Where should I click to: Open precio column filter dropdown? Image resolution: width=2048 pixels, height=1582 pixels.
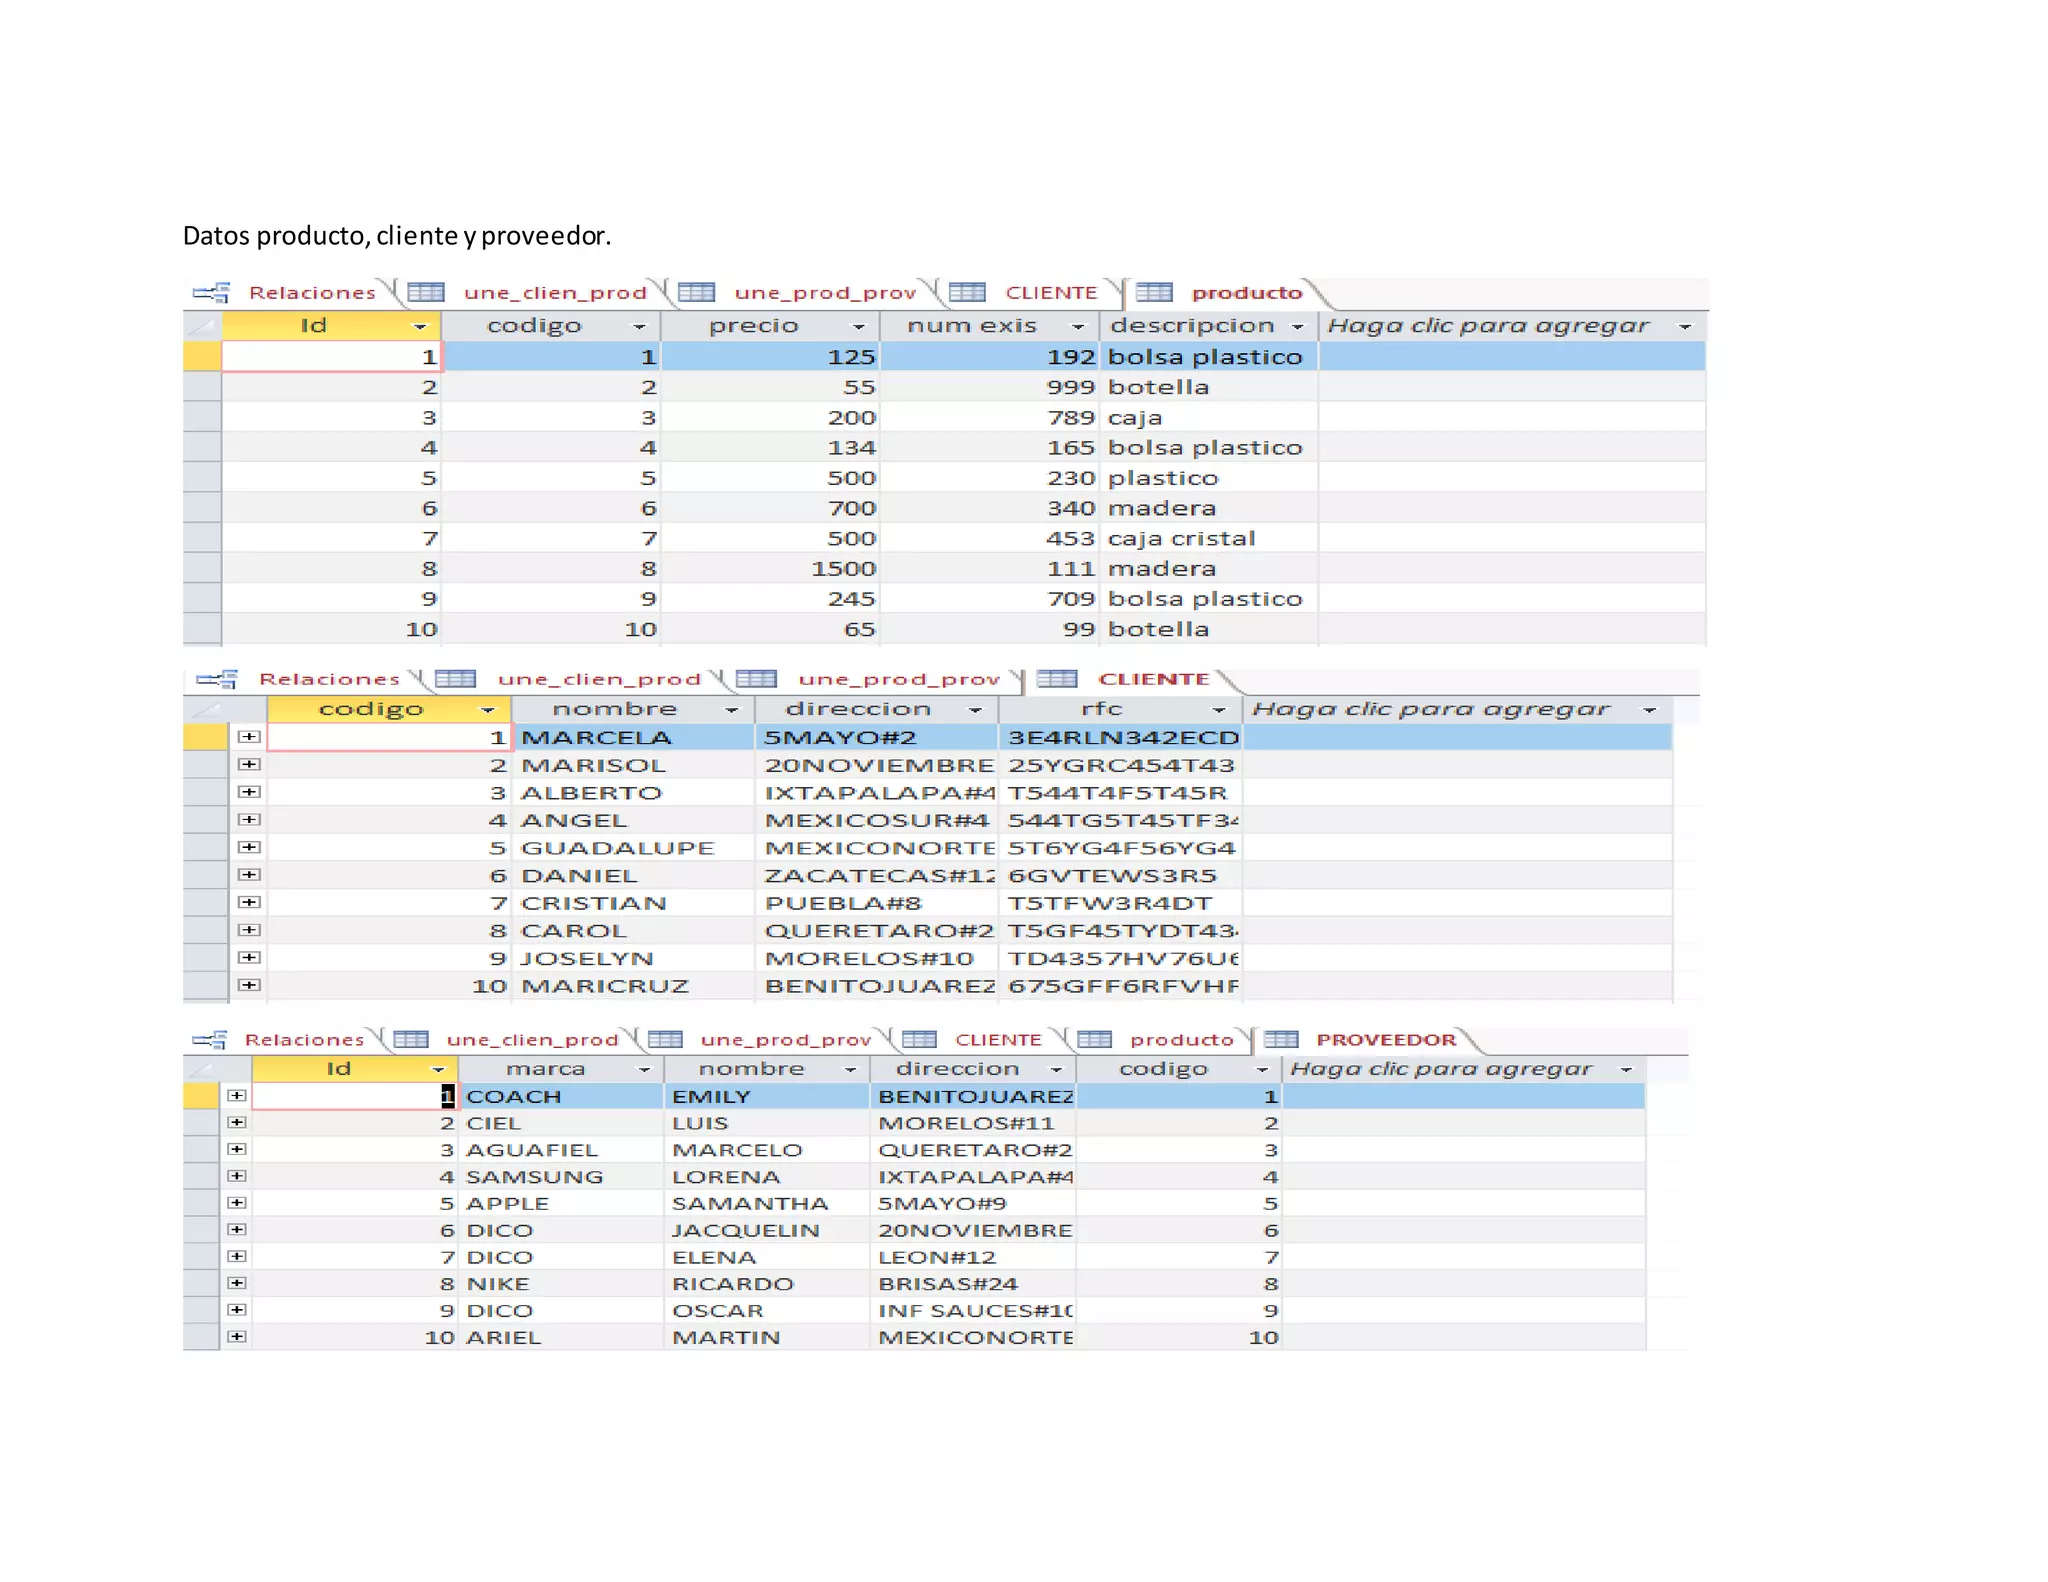(x=858, y=327)
